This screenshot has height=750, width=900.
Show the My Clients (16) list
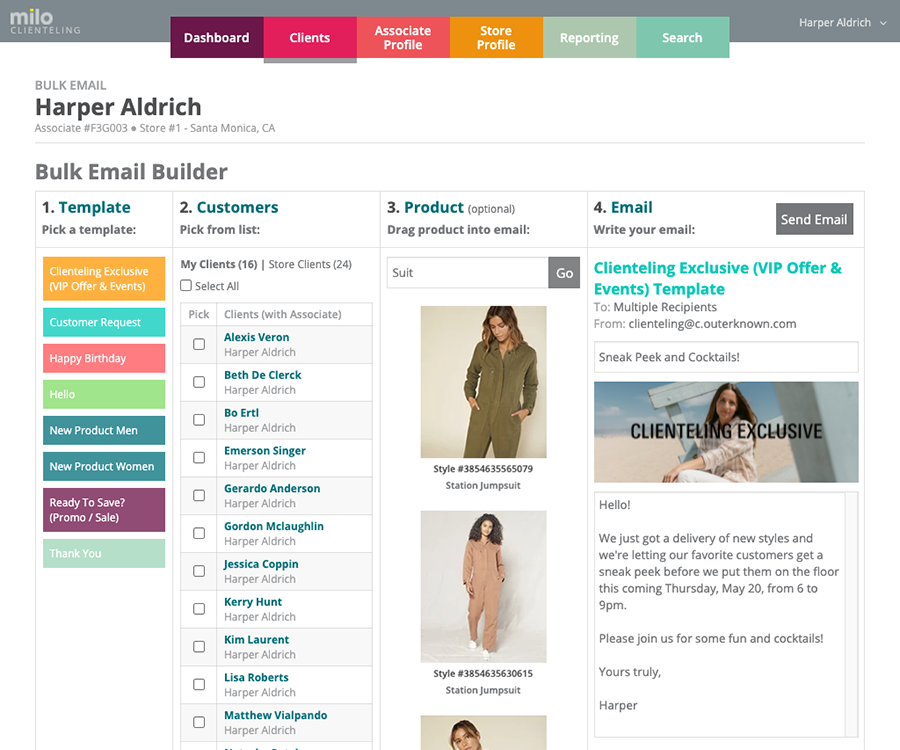219,264
